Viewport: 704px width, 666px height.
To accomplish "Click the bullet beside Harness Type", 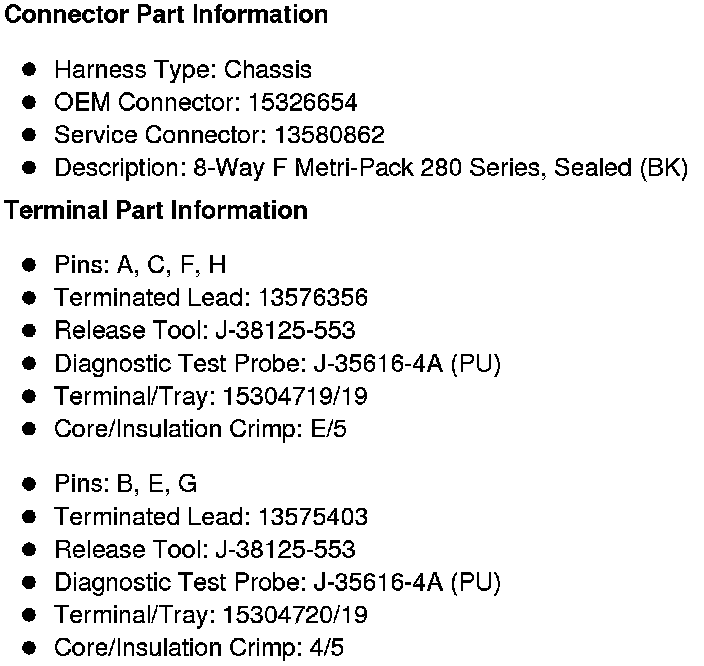I will [30, 70].
